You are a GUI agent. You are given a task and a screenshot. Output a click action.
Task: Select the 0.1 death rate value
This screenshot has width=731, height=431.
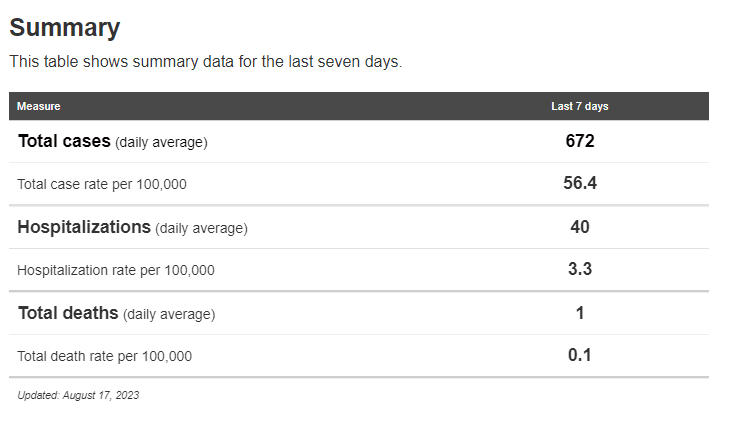pyautogui.click(x=580, y=355)
